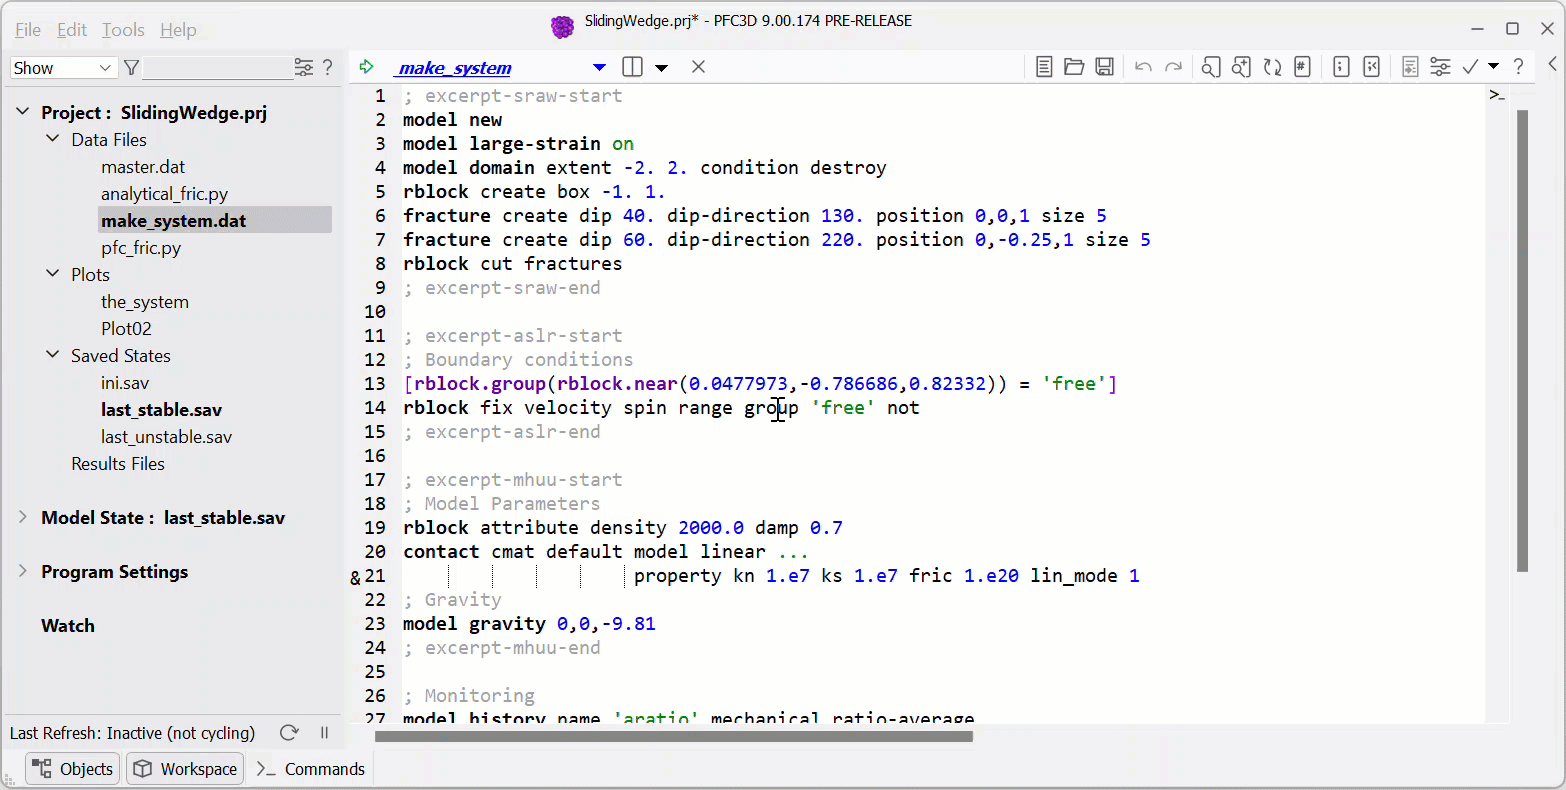Select last_unstable.sav in Saved States

pos(166,437)
